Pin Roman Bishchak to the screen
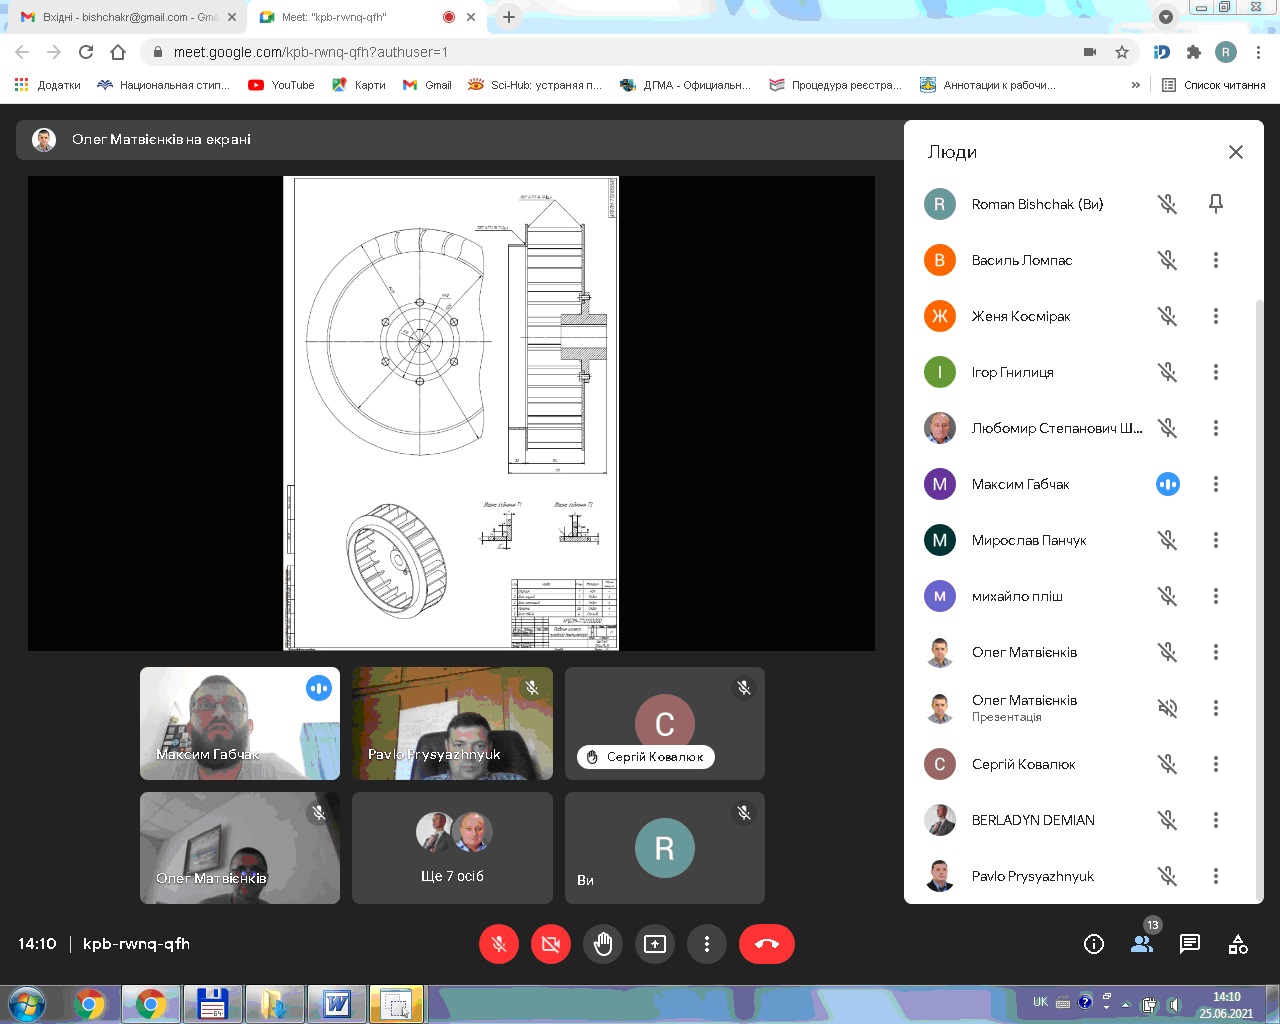Image resolution: width=1280 pixels, height=1024 pixels. click(1216, 204)
